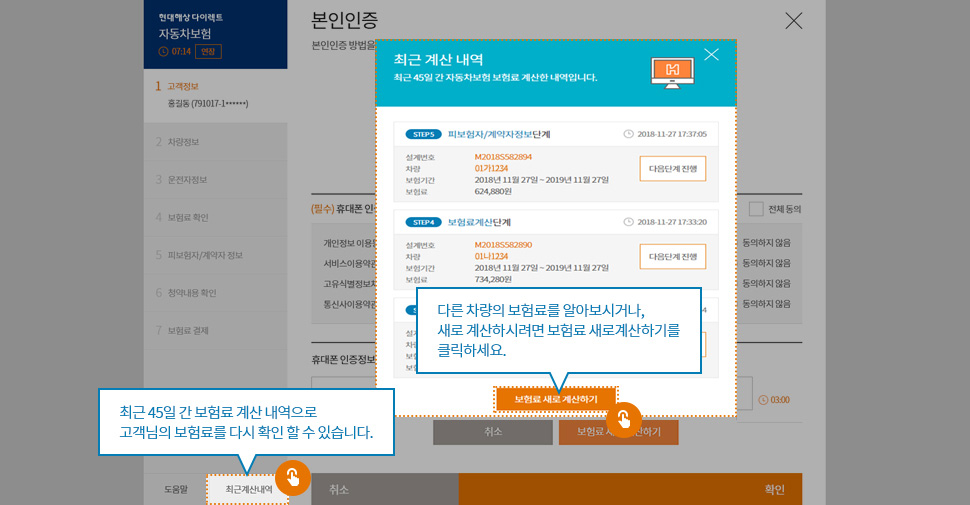Image resolution: width=970 pixels, height=505 pixels.
Task: Select step 2 차량정보 in sidebar
Action: click(x=215, y=142)
